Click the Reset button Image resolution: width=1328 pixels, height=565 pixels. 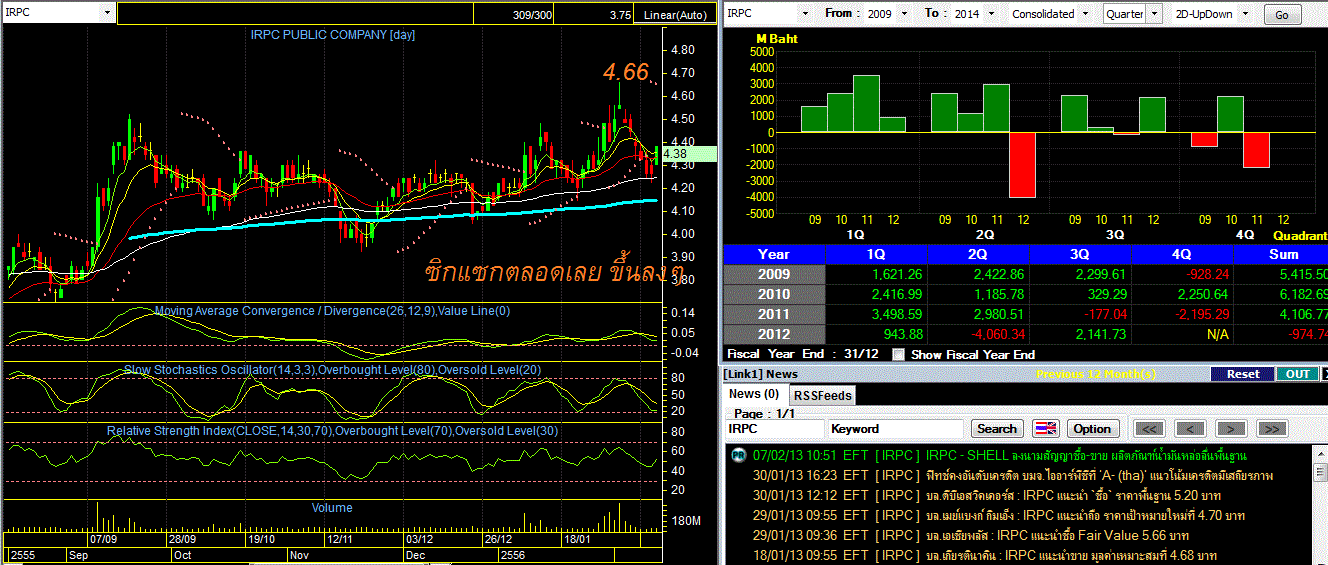pyautogui.click(x=1242, y=373)
